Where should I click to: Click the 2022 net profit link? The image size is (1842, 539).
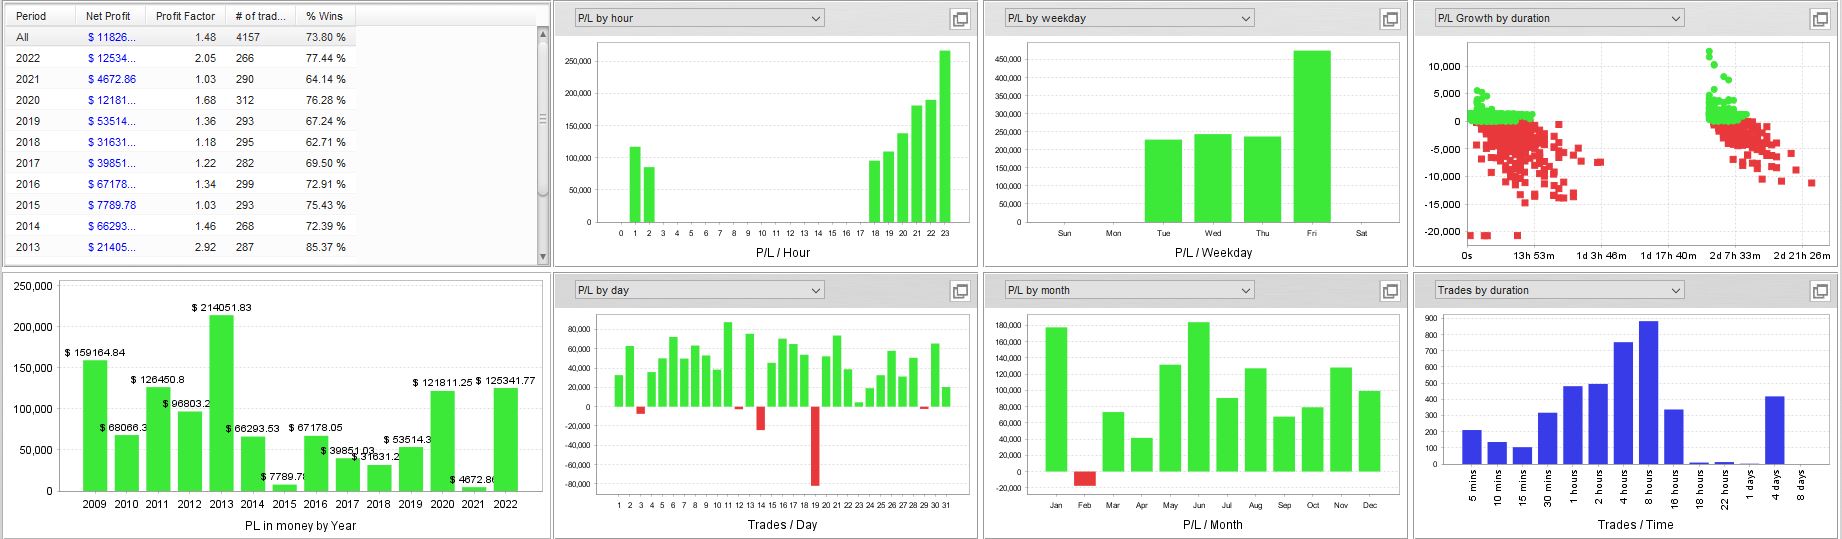[x=111, y=58]
